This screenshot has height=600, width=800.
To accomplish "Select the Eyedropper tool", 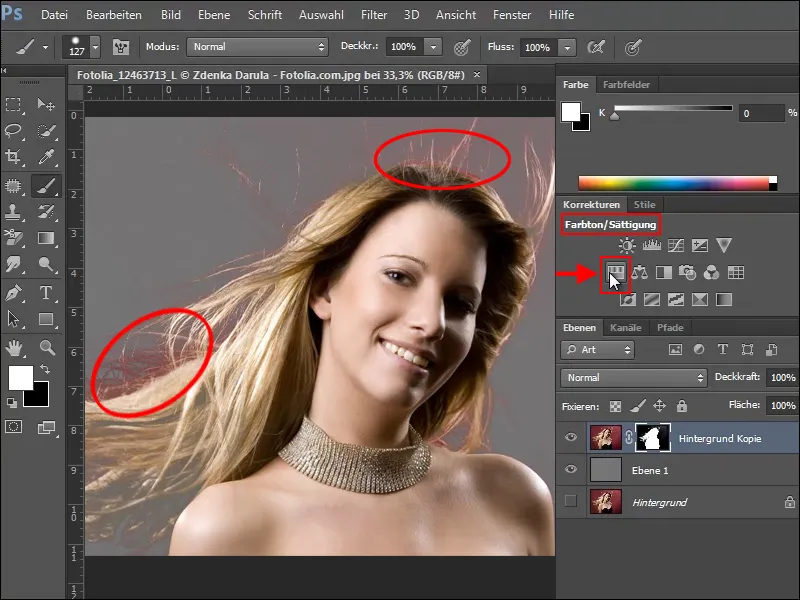I will pos(46,157).
